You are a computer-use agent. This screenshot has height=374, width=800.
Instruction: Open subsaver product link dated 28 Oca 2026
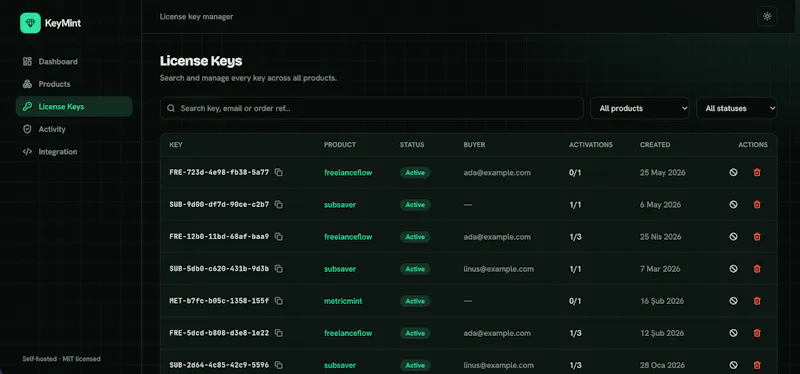click(340, 365)
